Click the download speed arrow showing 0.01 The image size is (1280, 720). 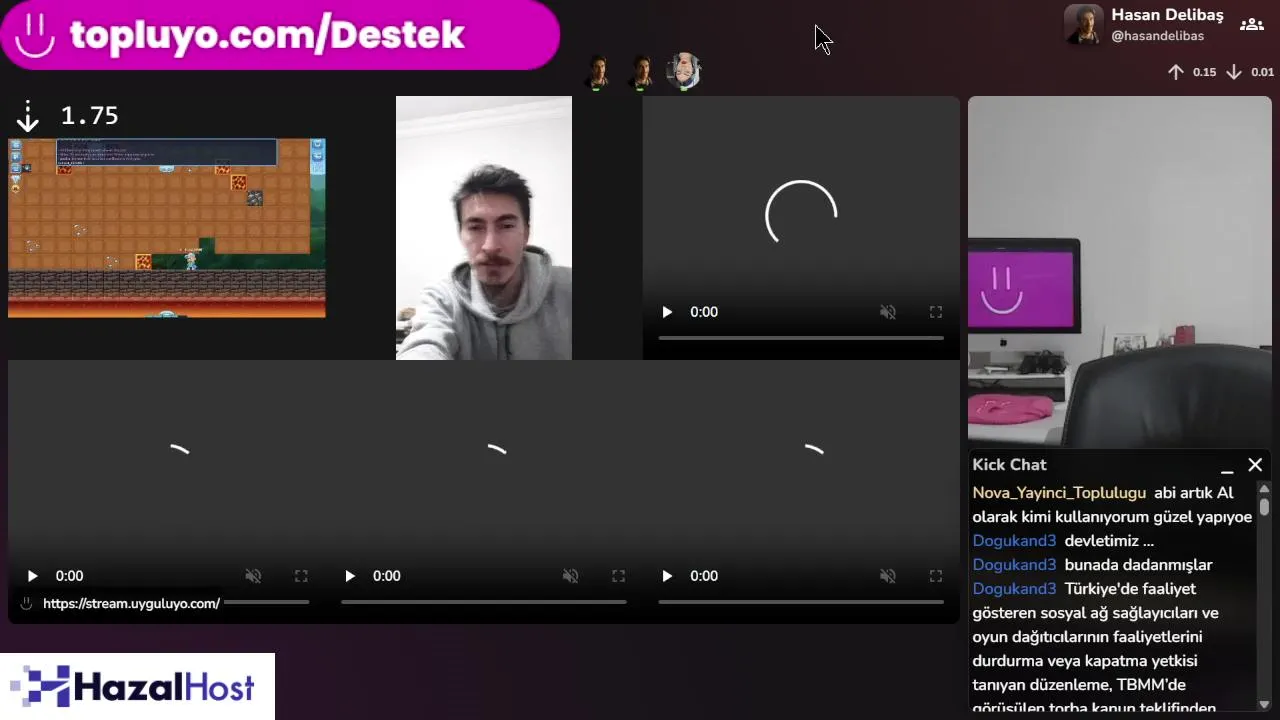click(1234, 72)
